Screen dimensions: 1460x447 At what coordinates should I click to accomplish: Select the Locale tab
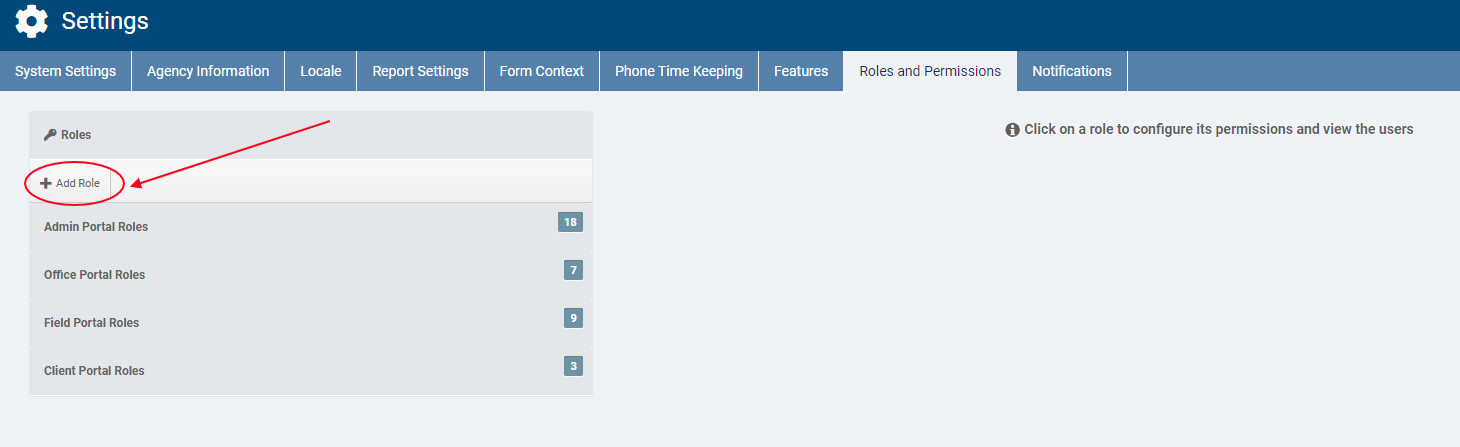(x=321, y=71)
